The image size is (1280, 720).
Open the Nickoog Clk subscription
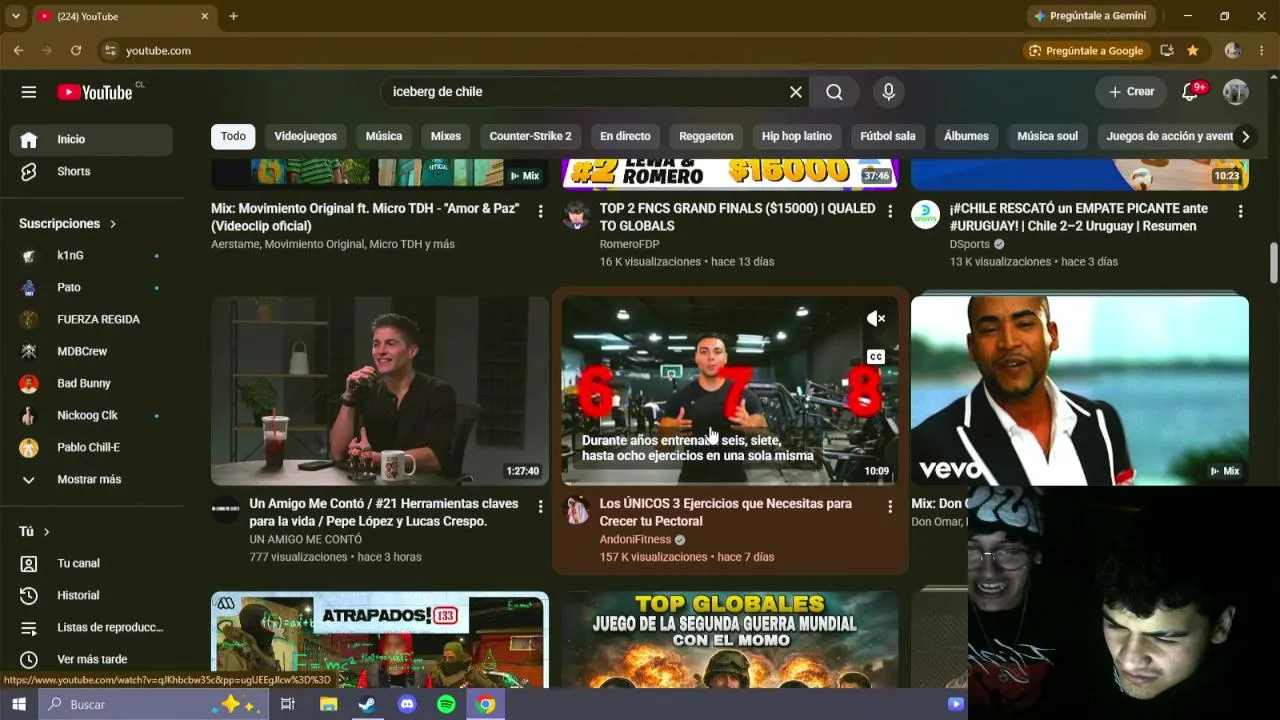91,416
